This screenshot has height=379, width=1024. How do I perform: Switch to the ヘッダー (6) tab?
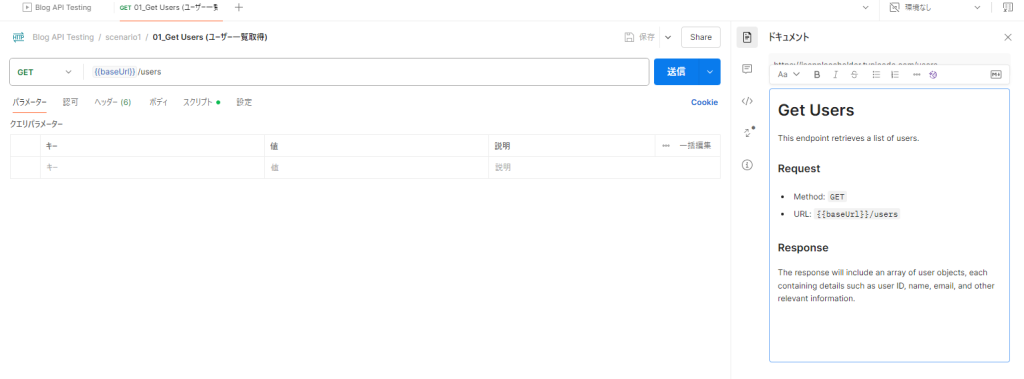tap(112, 103)
